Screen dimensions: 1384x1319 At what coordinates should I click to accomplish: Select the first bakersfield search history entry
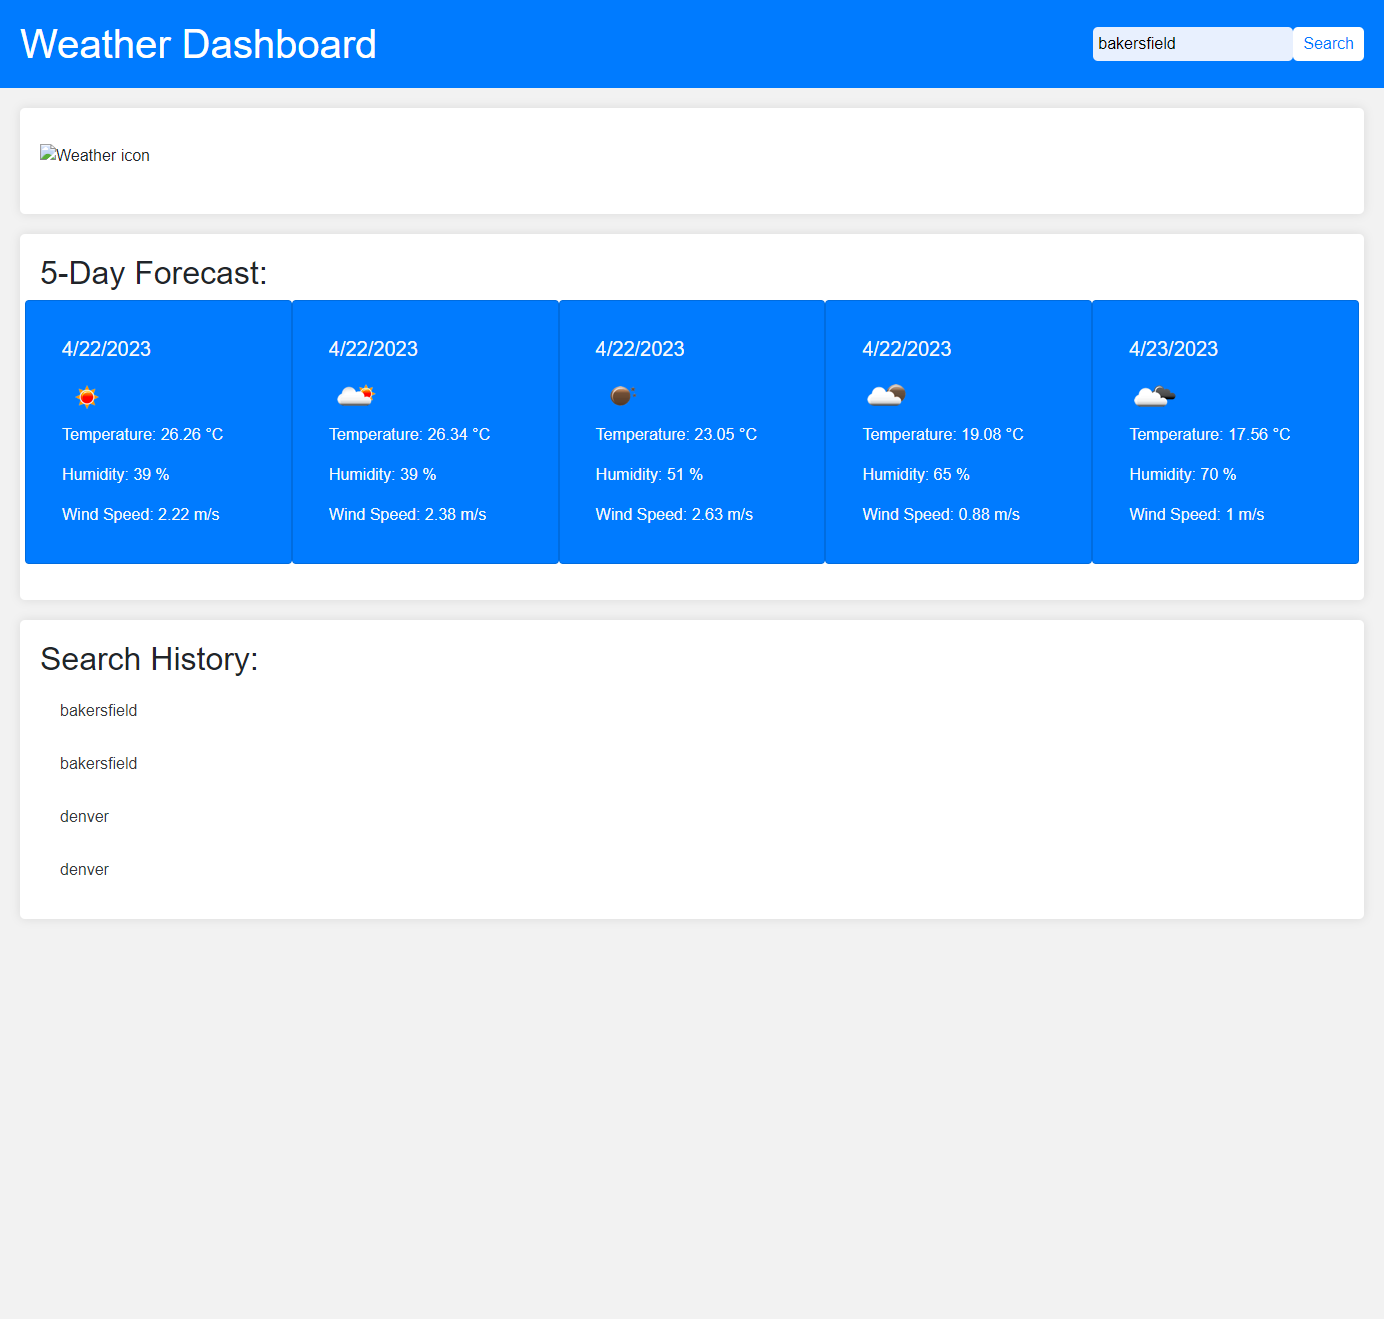click(98, 710)
